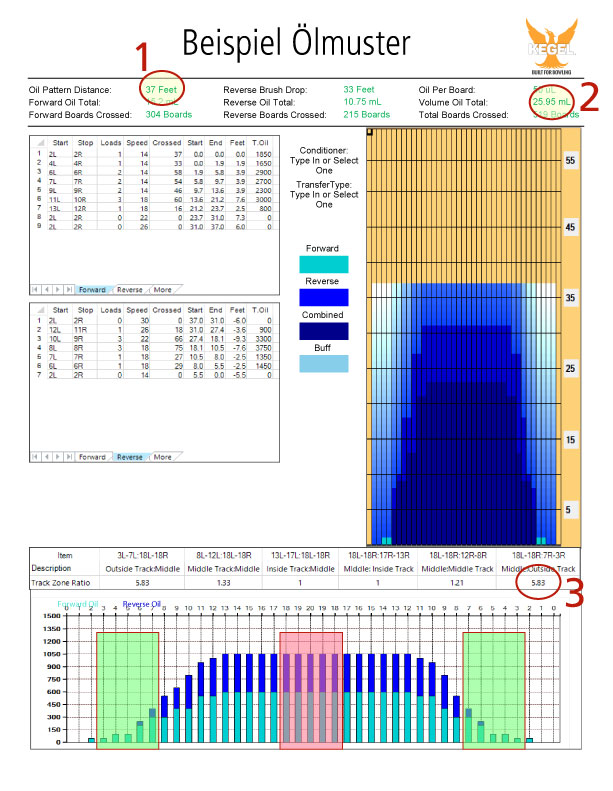
Task: Click the lane distance marker '55'
Action: [570, 160]
